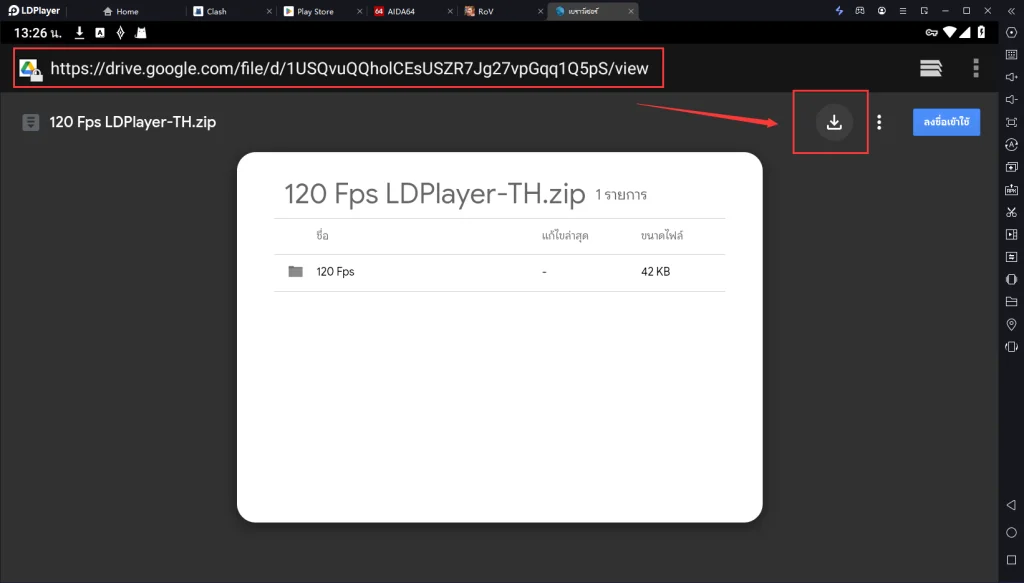Open video recorder icon in sidebar
The image size is (1024, 583).
click(1012, 234)
